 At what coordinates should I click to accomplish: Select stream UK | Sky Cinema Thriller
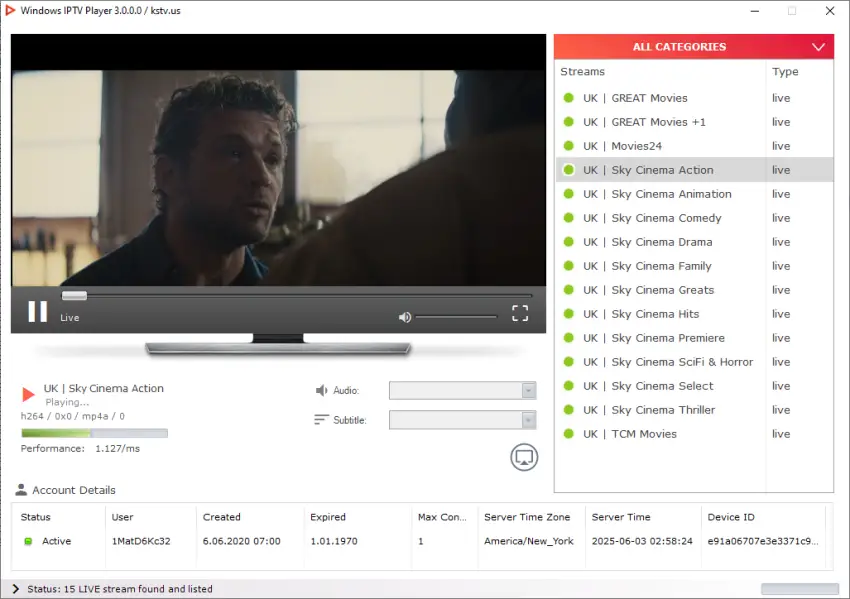coord(694,410)
